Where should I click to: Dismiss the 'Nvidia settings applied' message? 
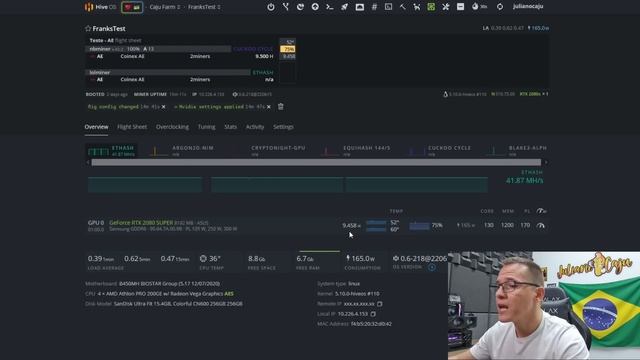point(269,107)
